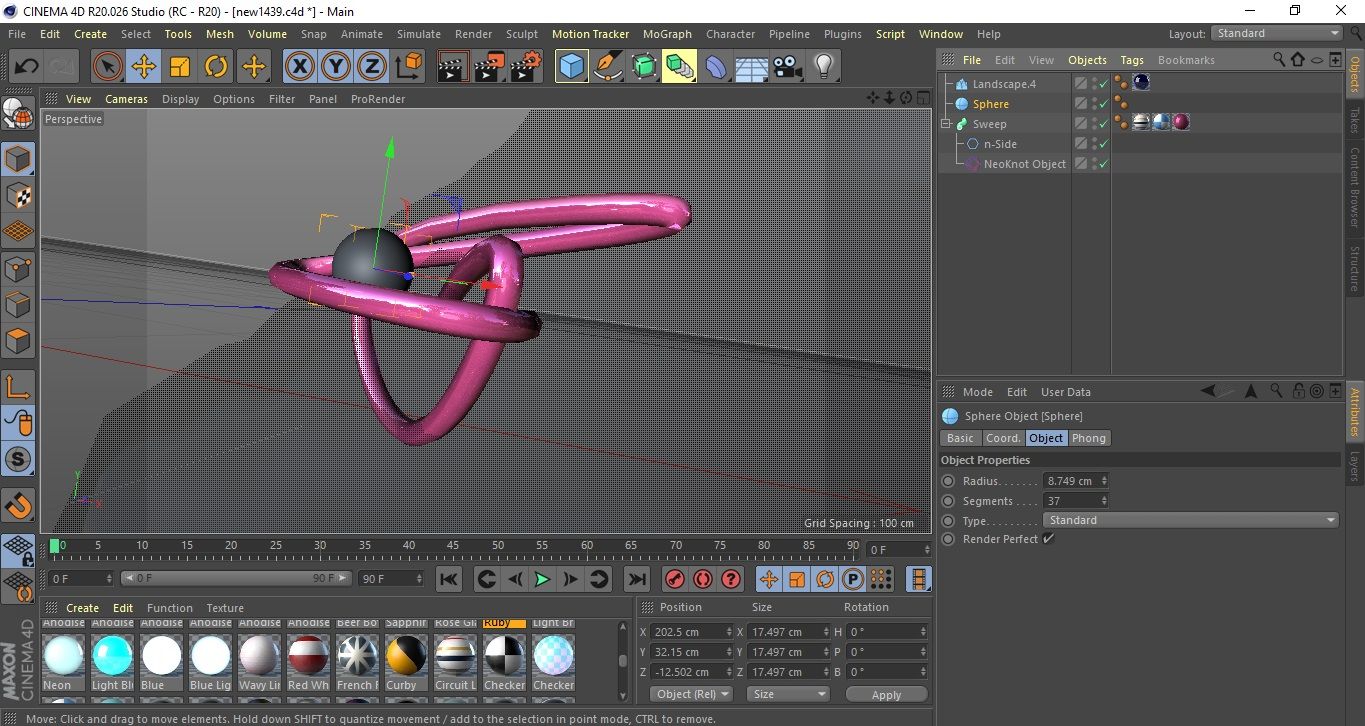
Task: Toggle the X-axis lock icon
Action: 298,67
